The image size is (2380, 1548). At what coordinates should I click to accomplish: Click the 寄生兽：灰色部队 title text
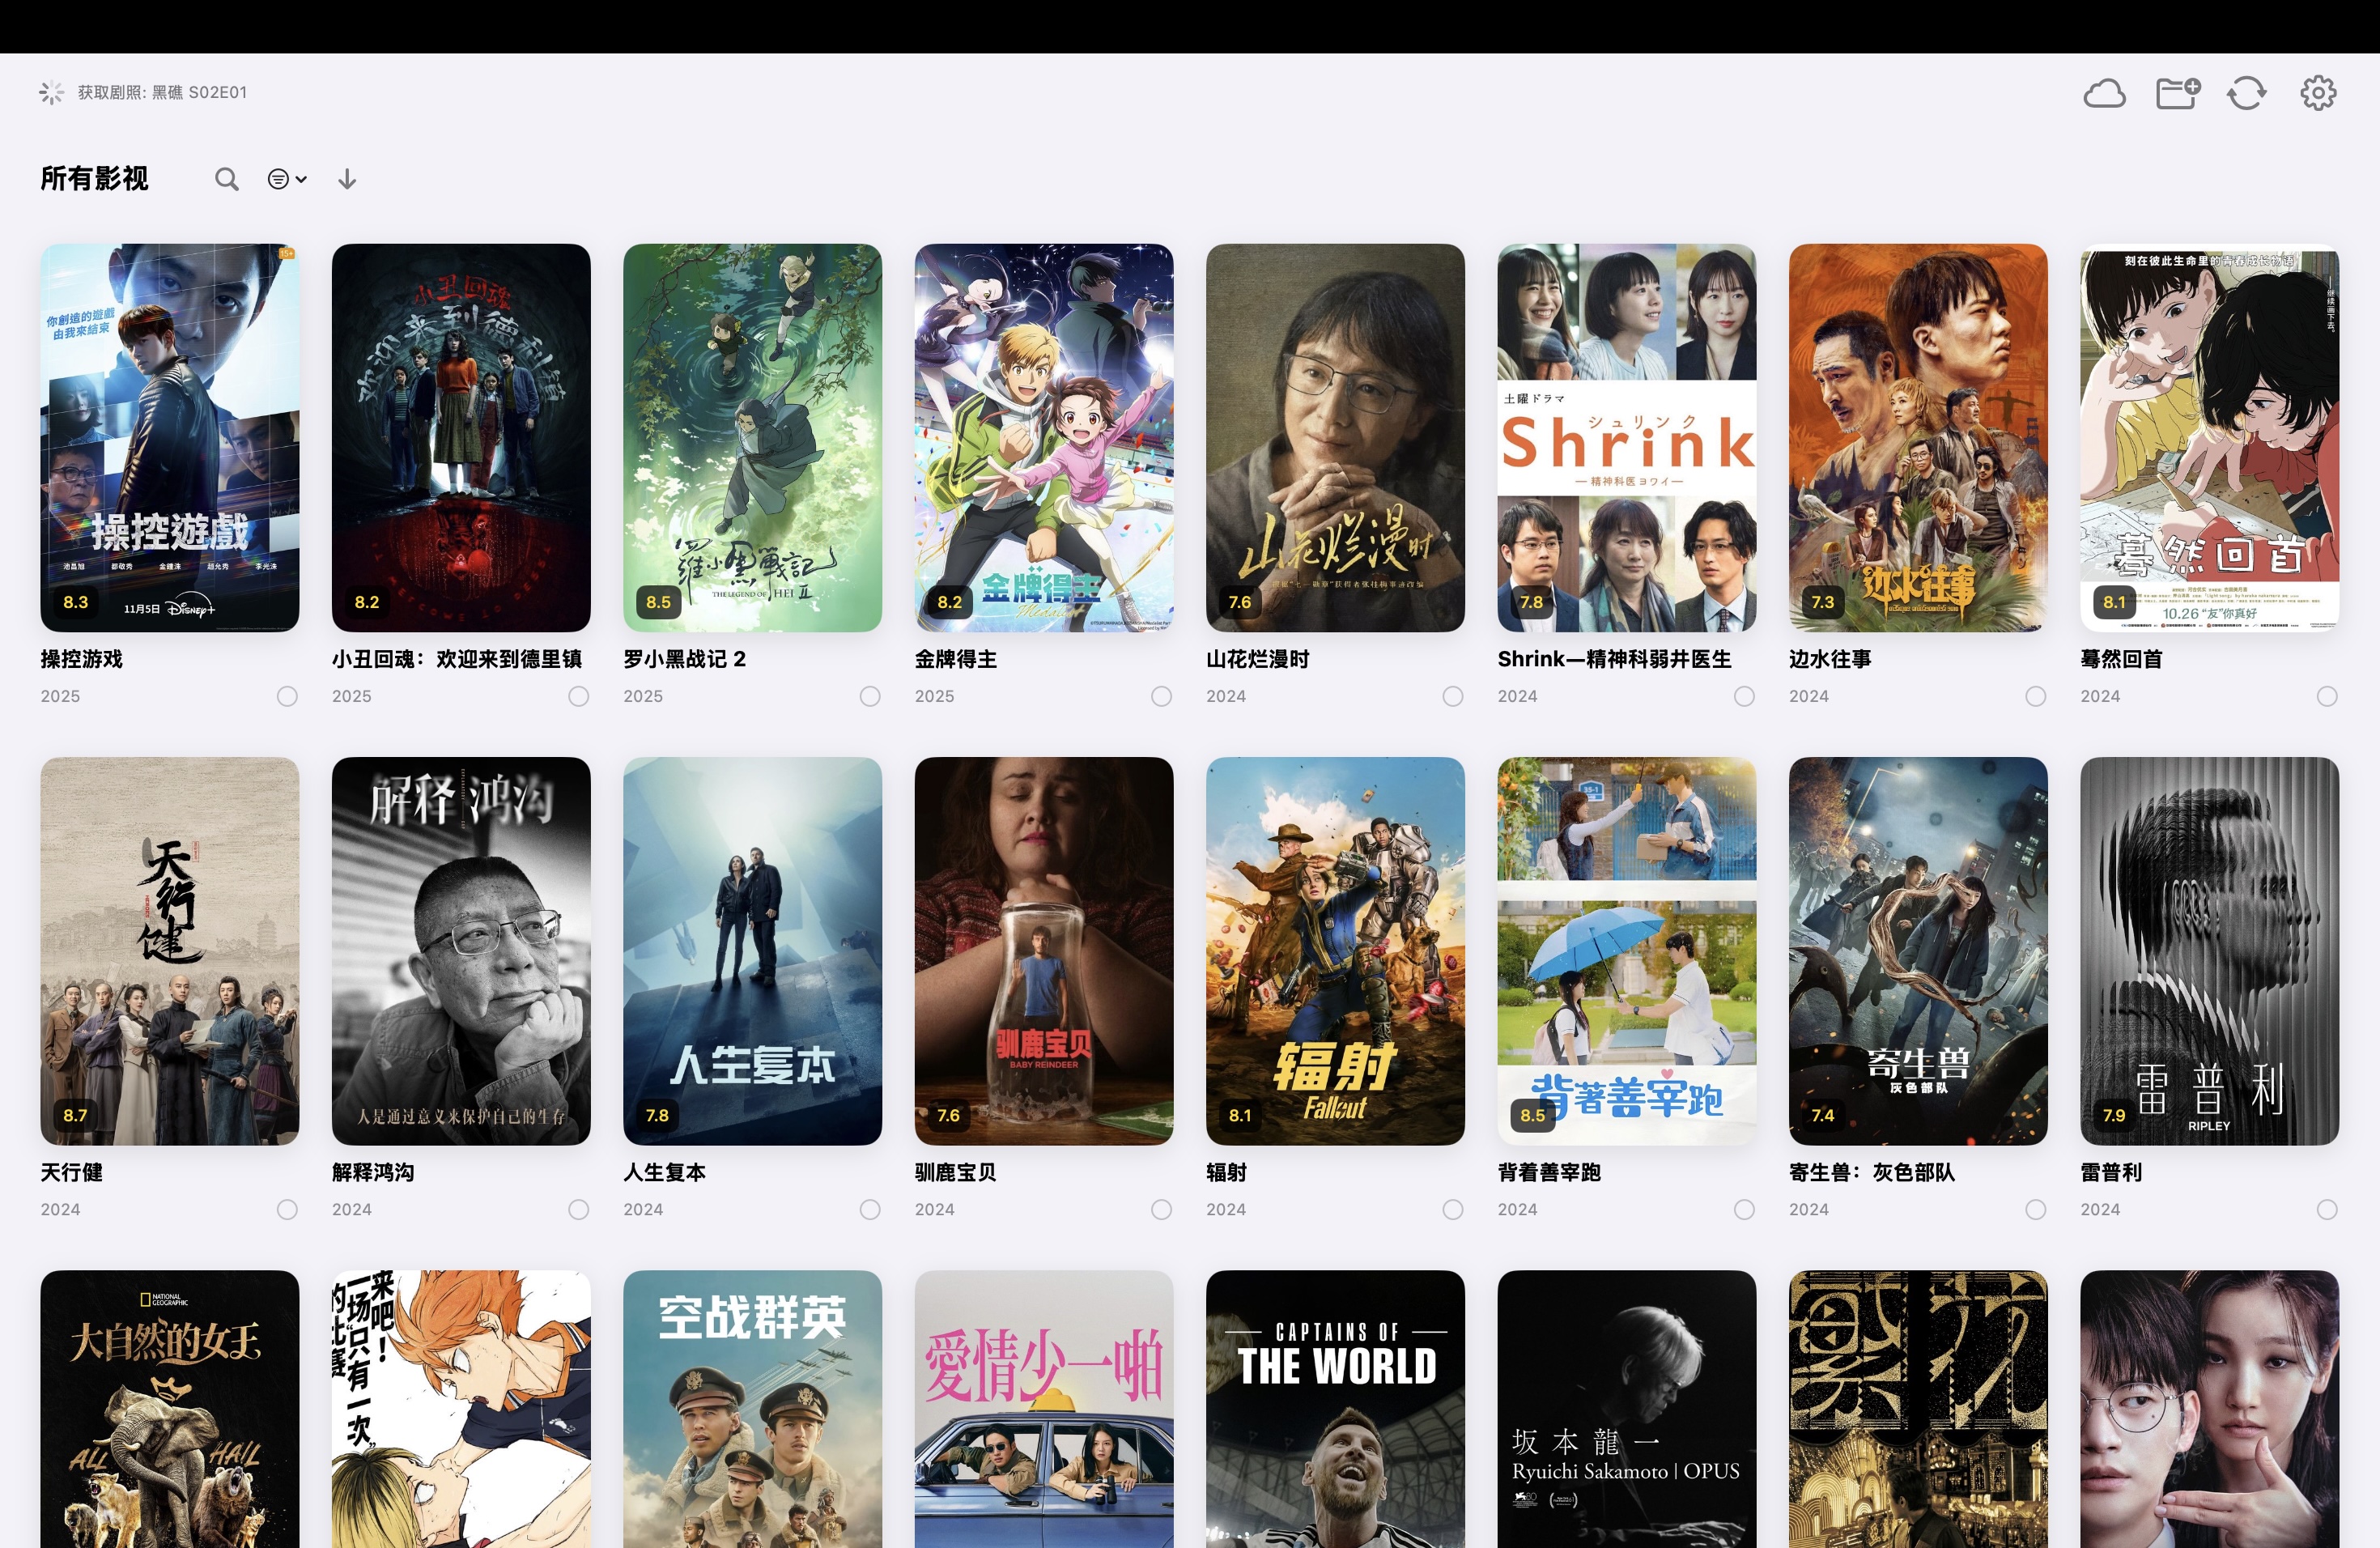click(x=1871, y=1172)
